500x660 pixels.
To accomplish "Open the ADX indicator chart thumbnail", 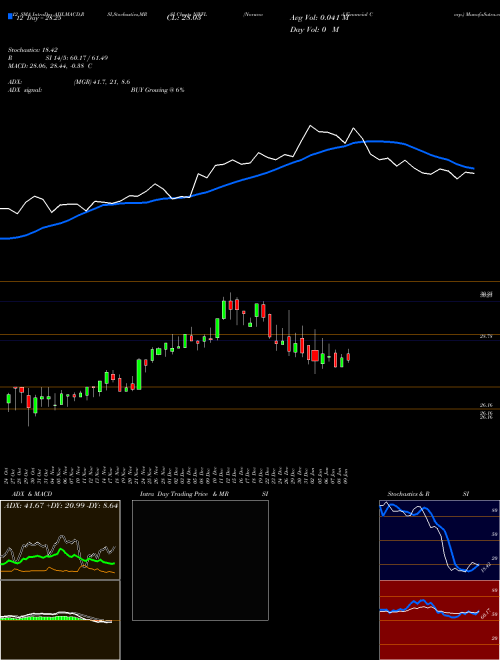I will coord(60,540).
